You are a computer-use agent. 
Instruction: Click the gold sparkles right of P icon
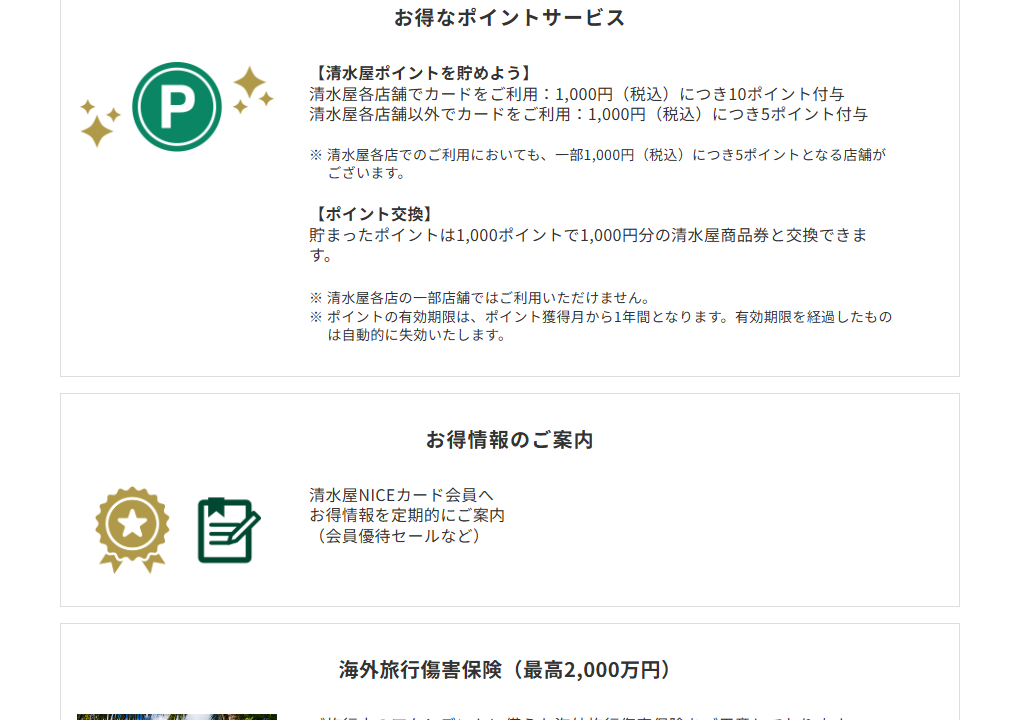[x=253, y=90]
